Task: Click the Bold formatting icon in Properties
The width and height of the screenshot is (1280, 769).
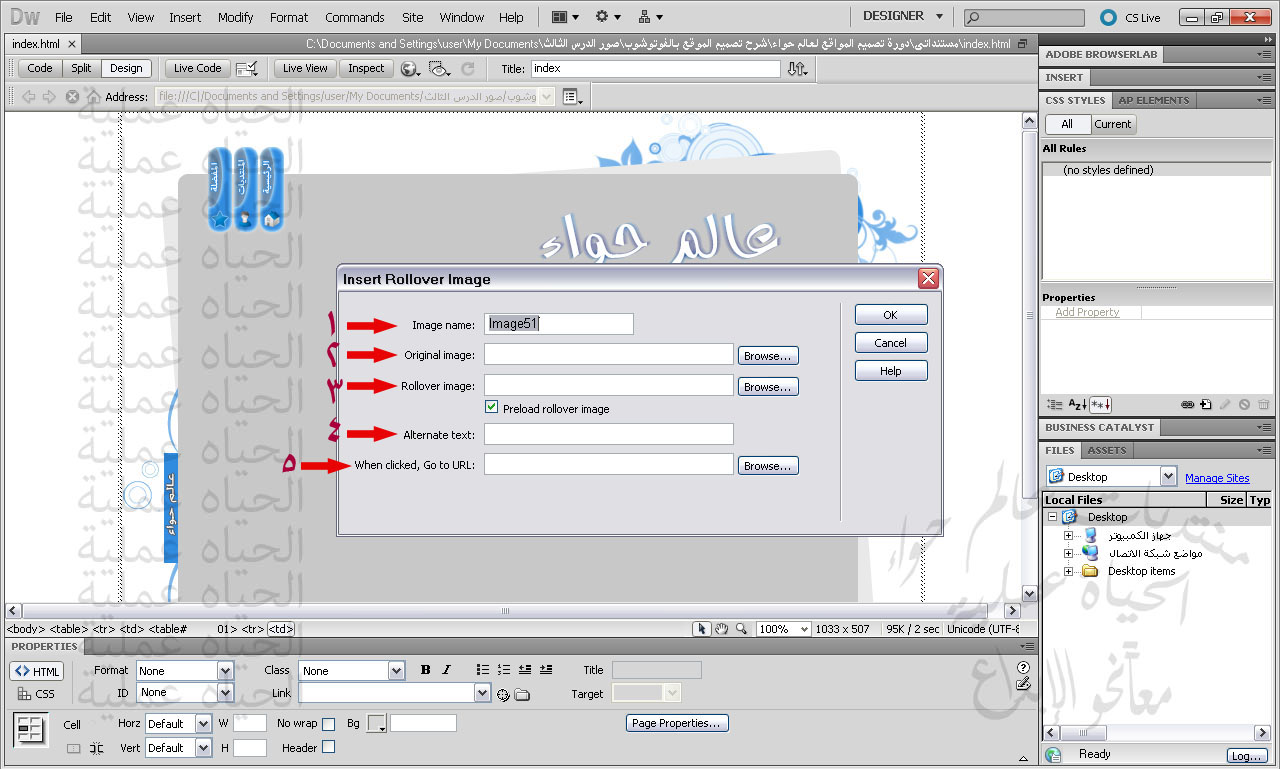Action: 425,670
